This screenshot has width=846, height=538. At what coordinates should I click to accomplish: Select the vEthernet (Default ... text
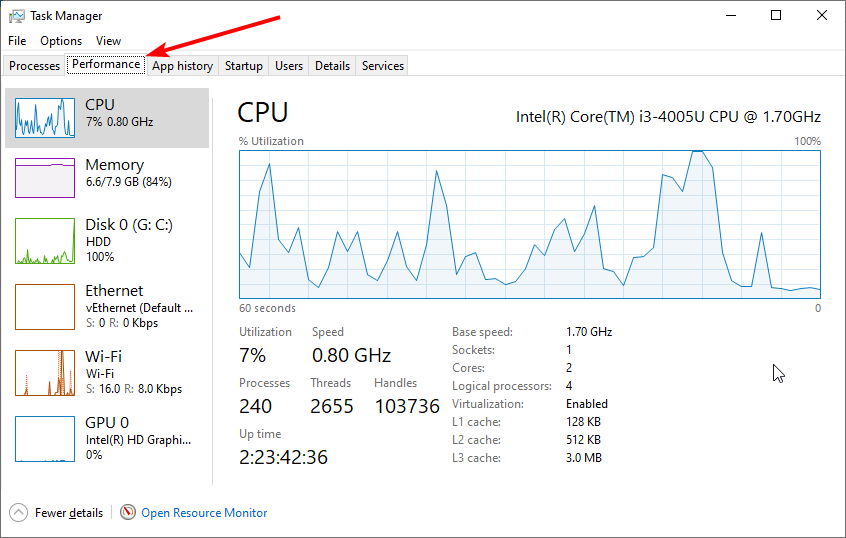click(x=139, y=308)
